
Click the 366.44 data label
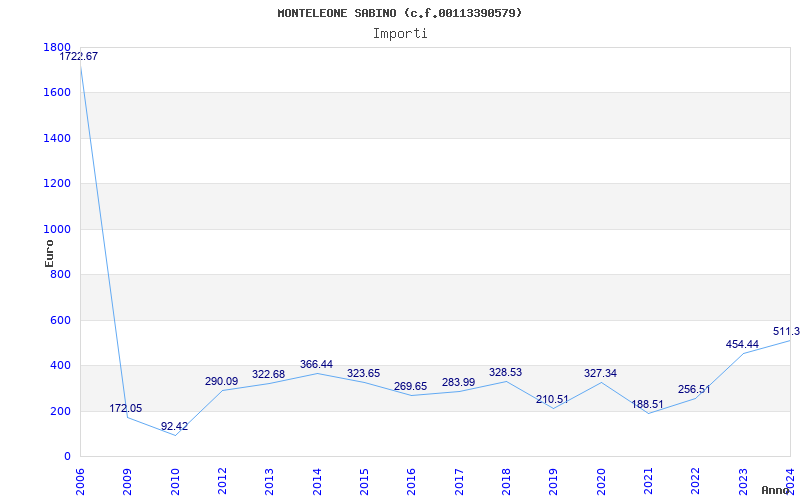(316, 364)
